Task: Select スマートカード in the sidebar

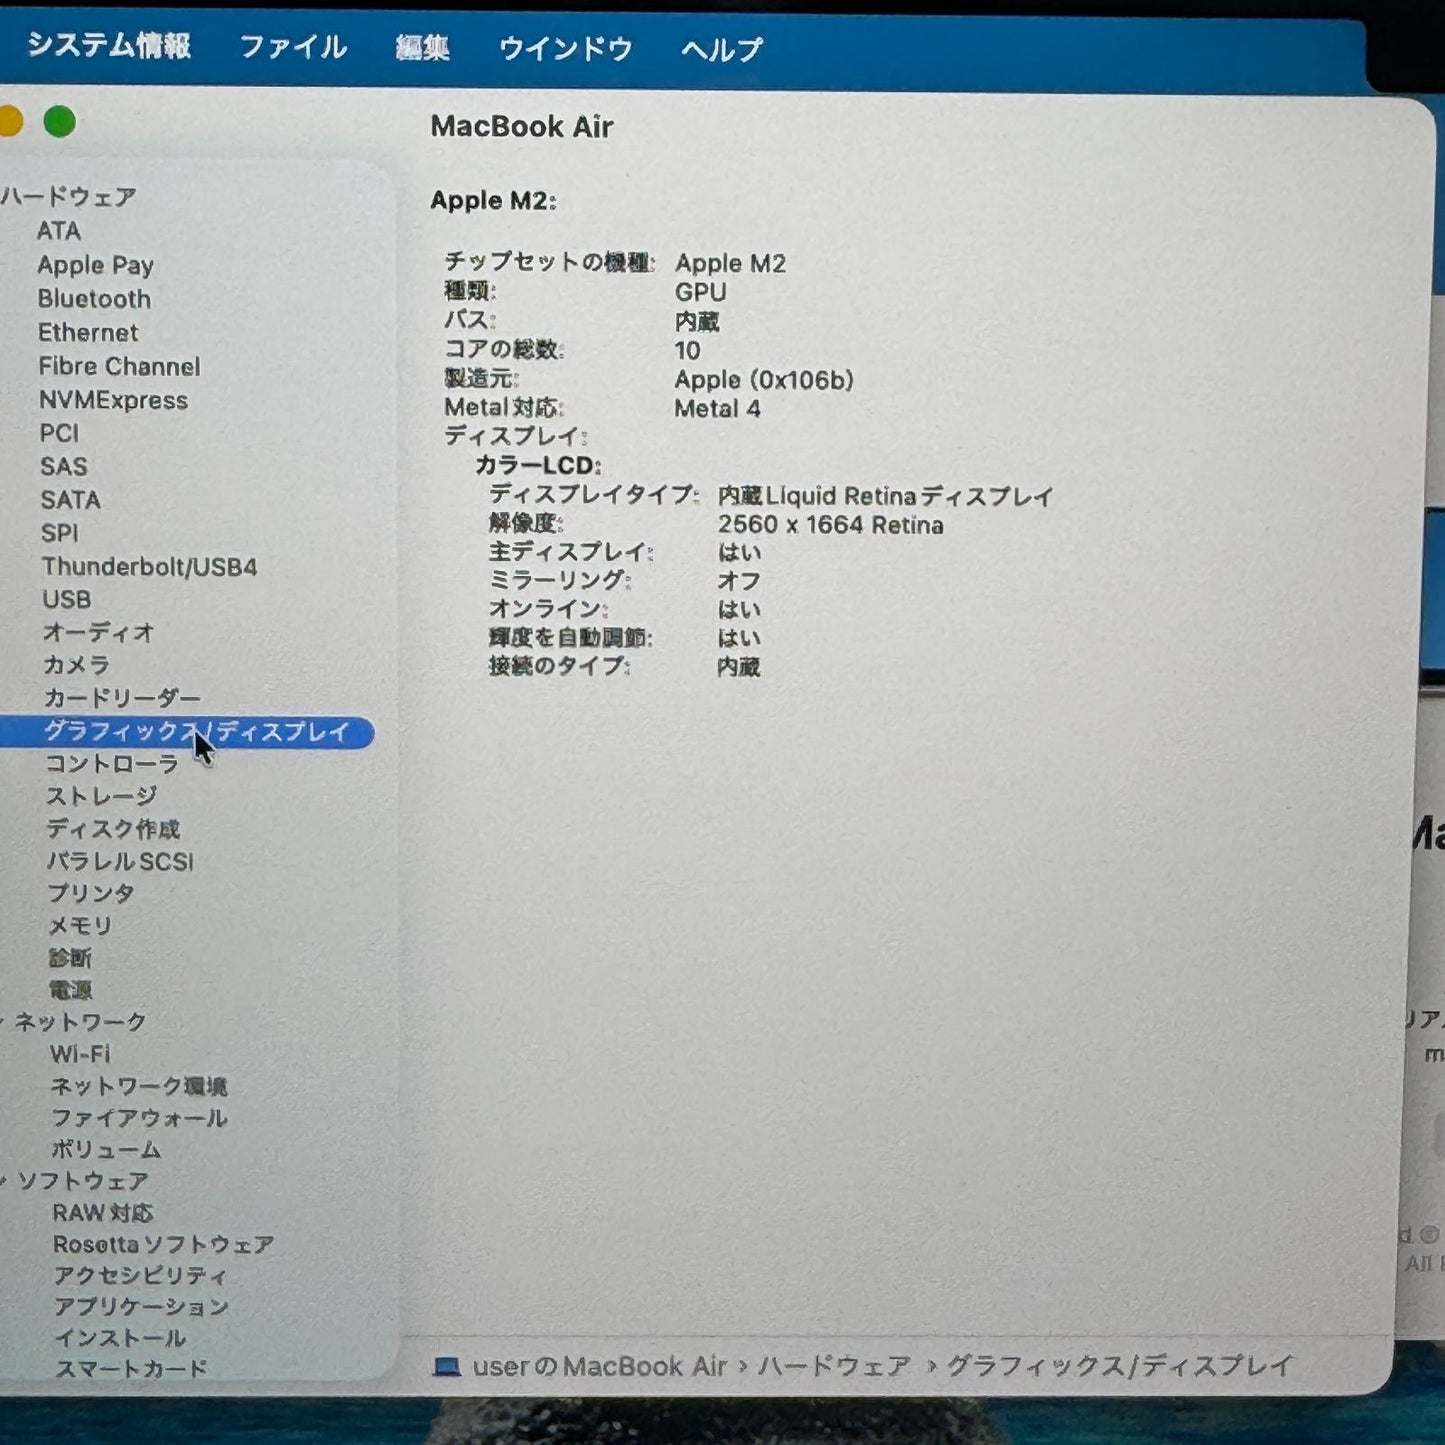Action: 131,1369
